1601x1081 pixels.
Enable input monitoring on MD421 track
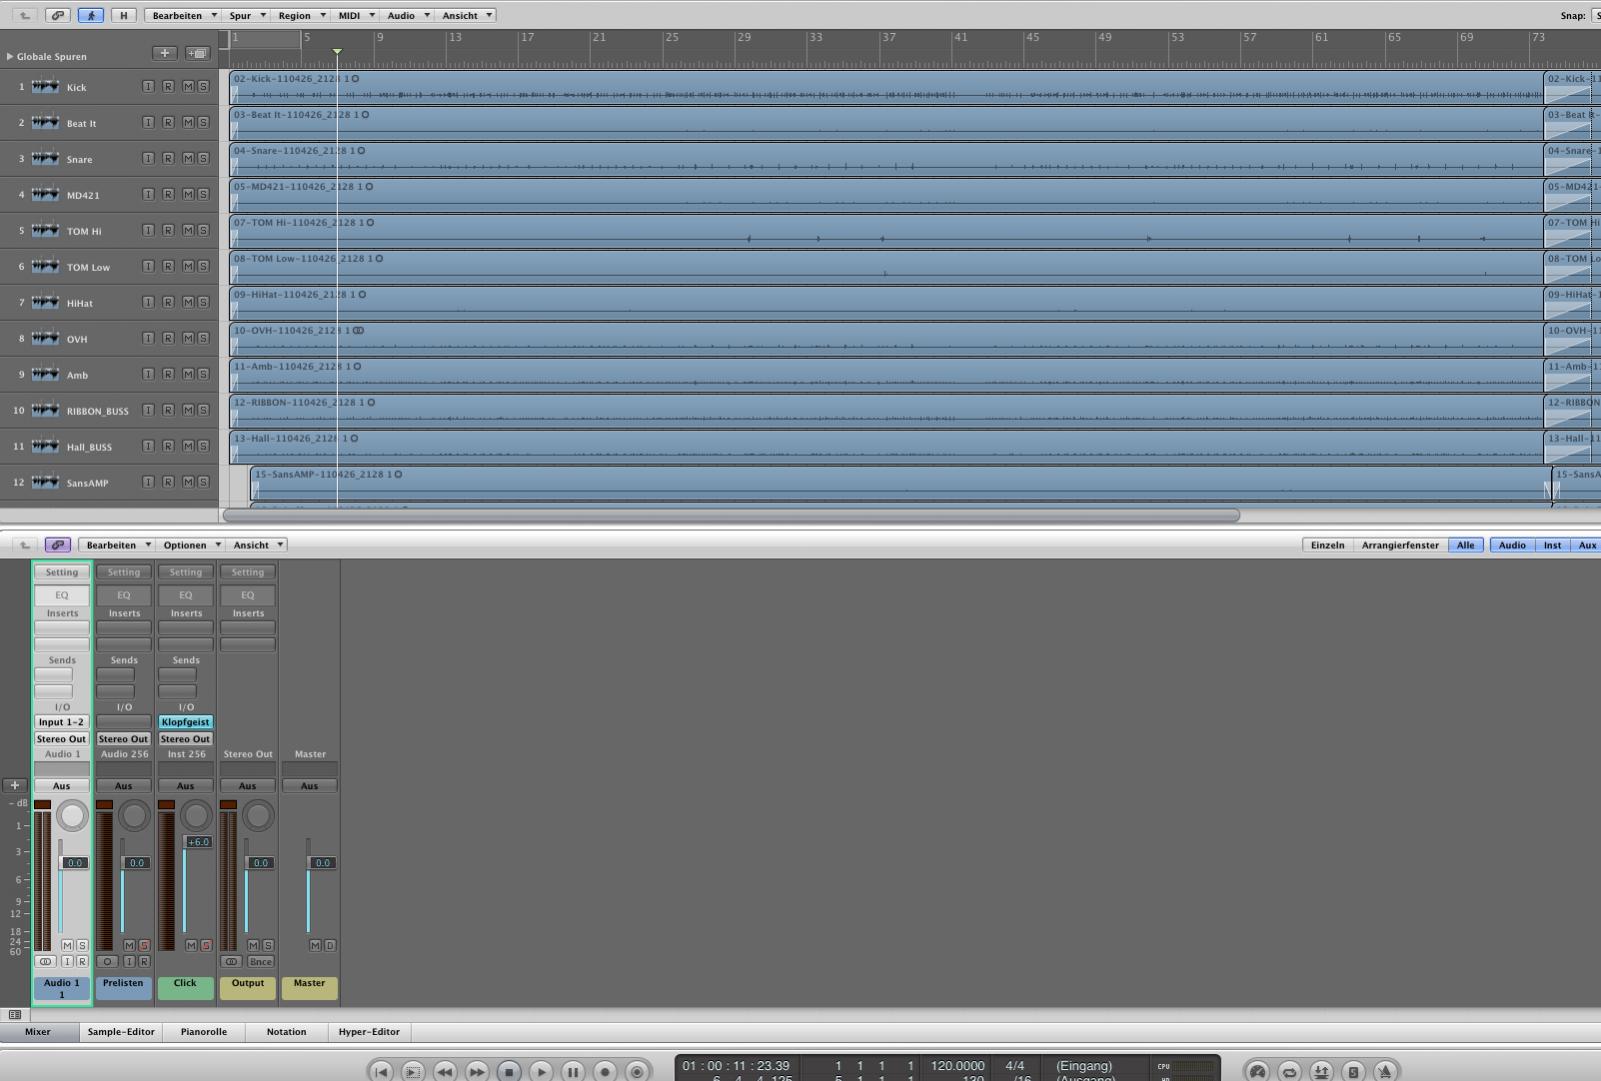pos(148,195)
